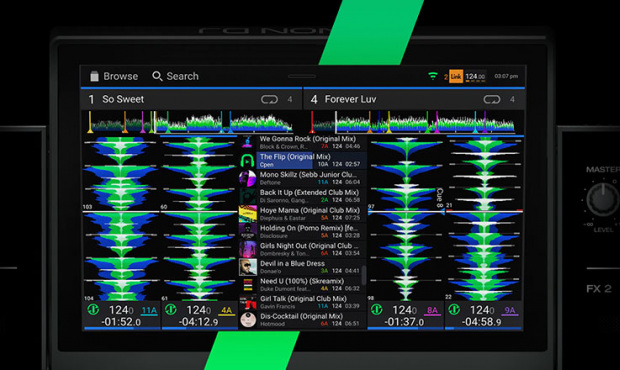Jump to cyan cue marker in So Sweet overview

[222, 122]
